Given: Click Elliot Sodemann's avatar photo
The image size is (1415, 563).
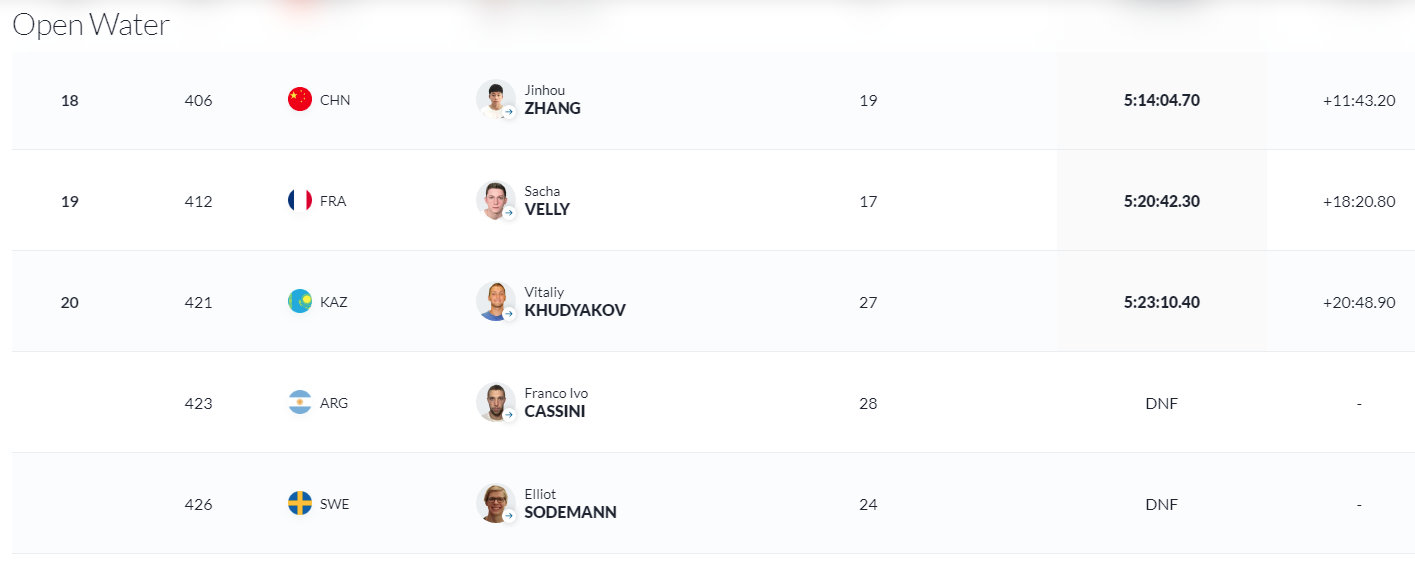Looking at the screenshot, I should click(x=496, y=503).
